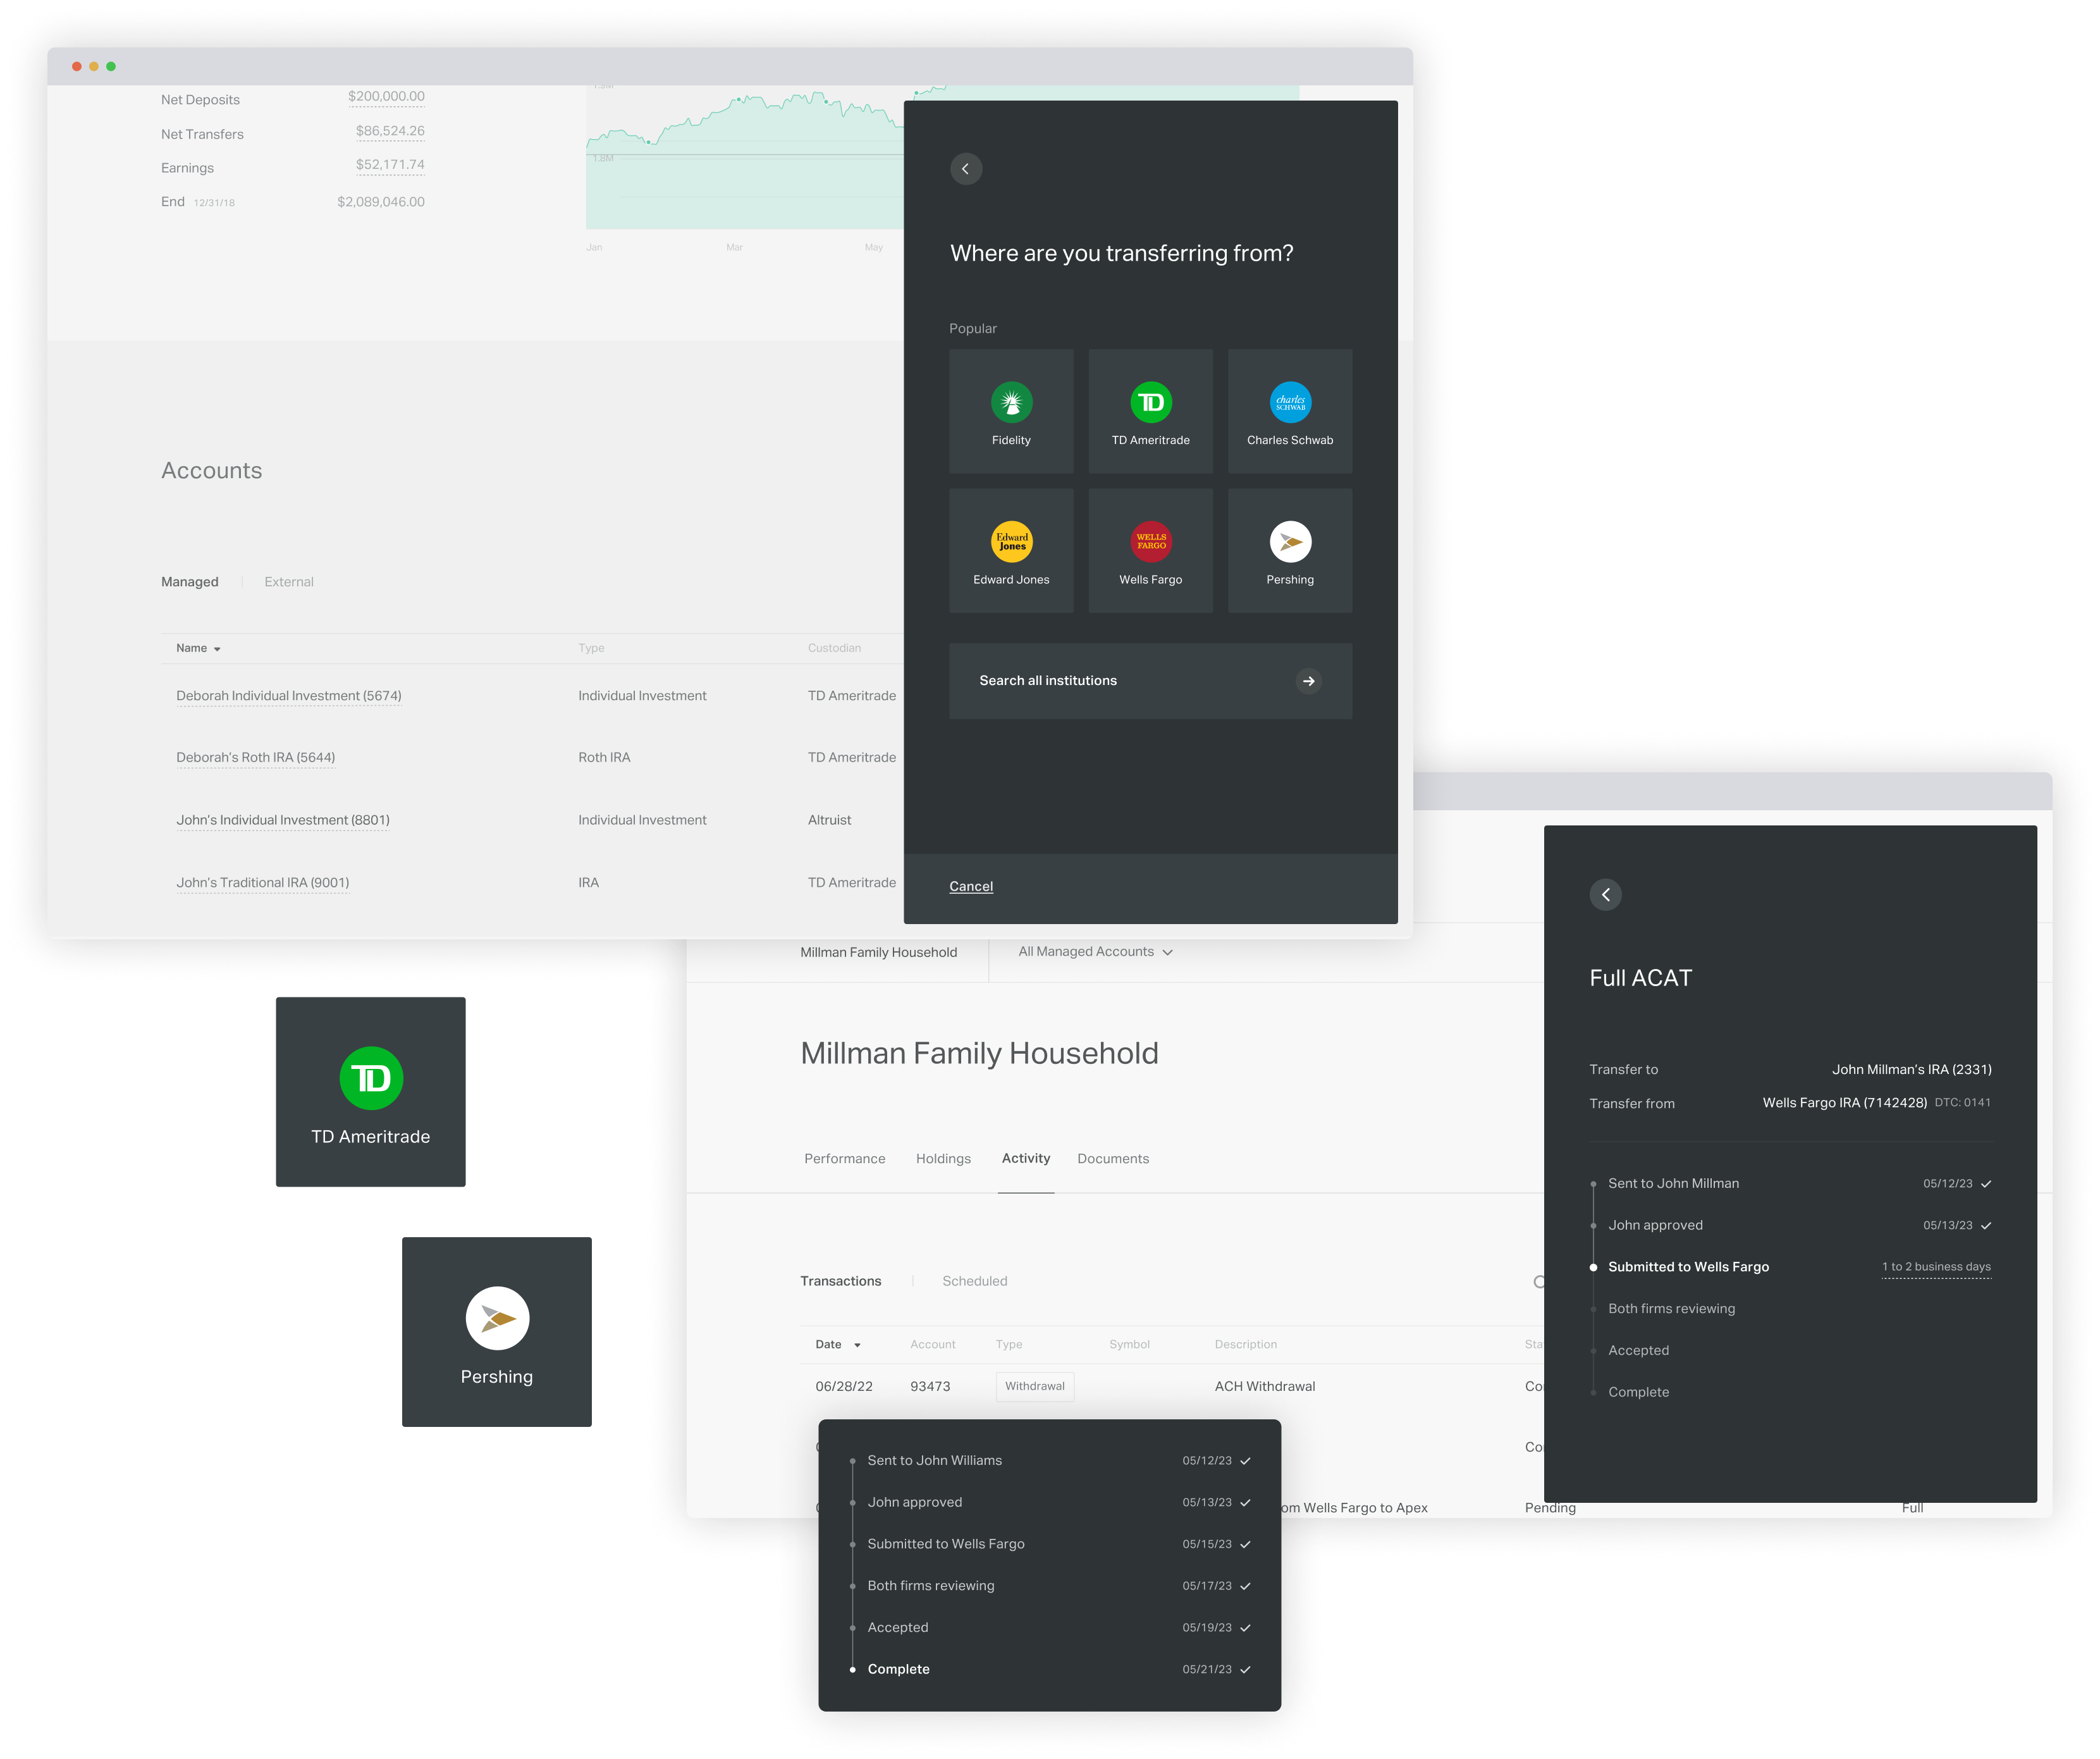Select Fidelity as transfer source
The height and width of the screenshot is (1759, 2100).
1011,411
